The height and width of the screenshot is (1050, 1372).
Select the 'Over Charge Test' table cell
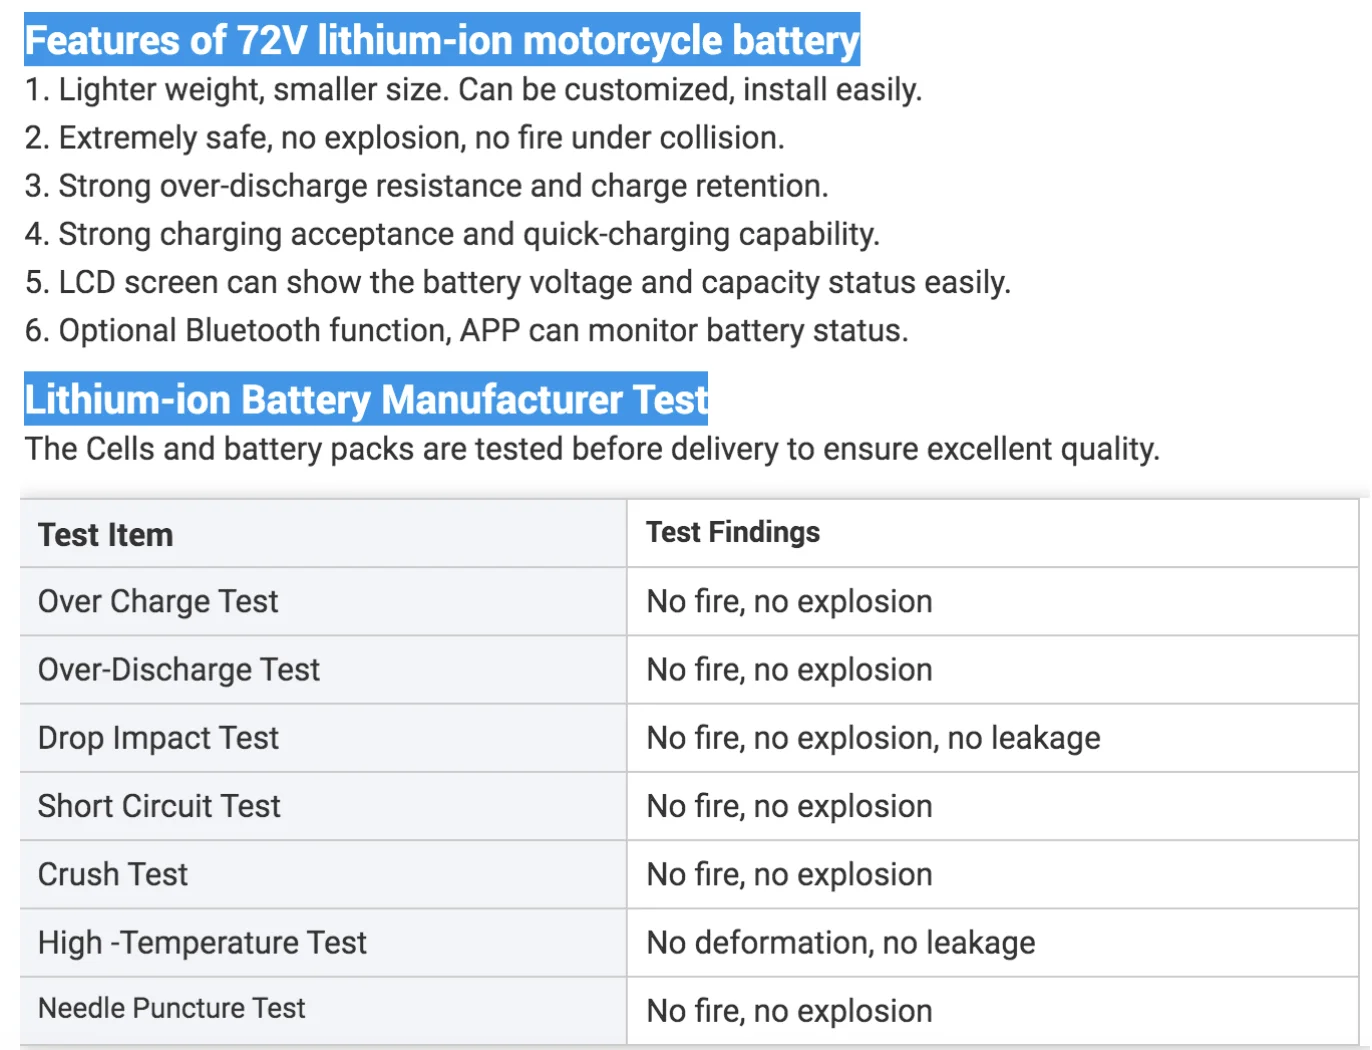(x=158, y=601)
